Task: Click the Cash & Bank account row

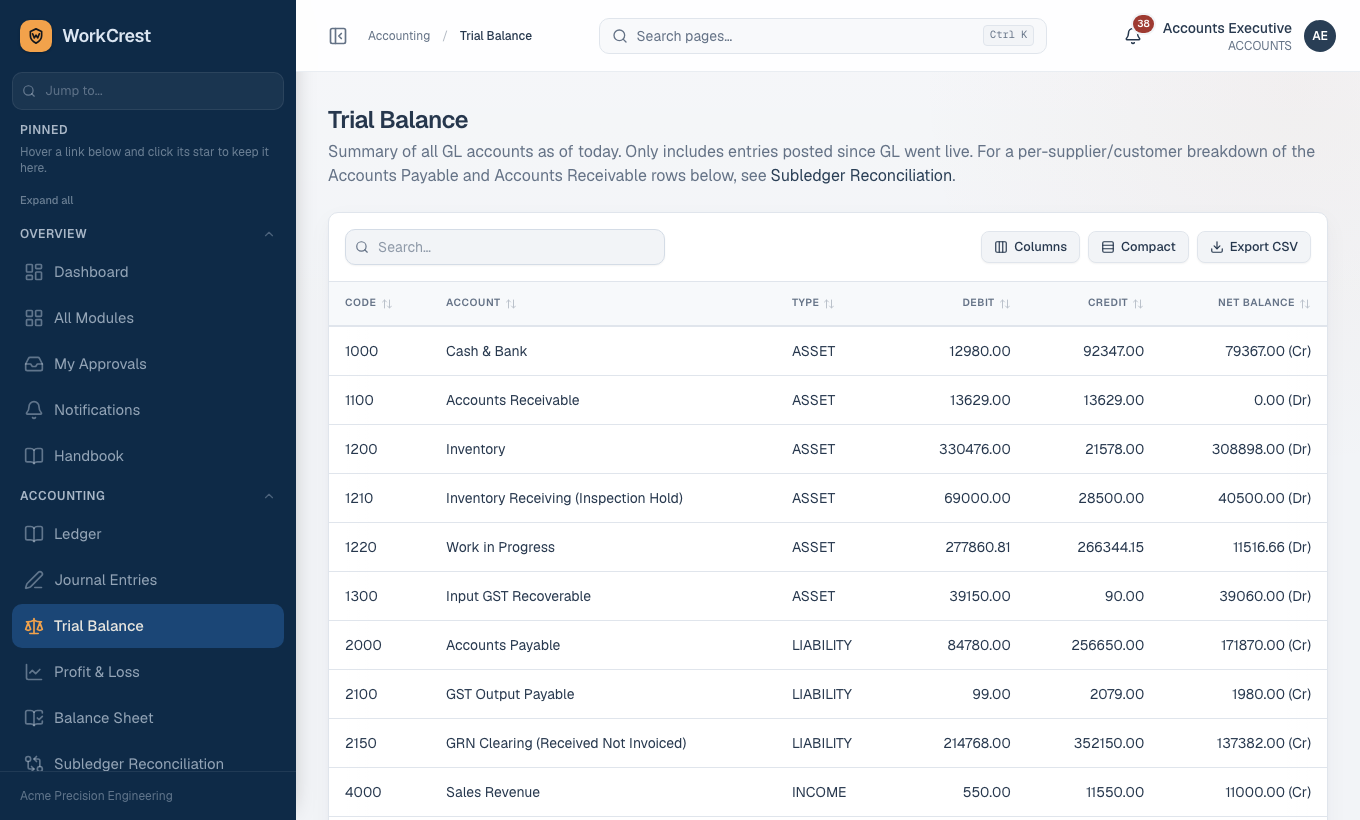Action: 828,351
